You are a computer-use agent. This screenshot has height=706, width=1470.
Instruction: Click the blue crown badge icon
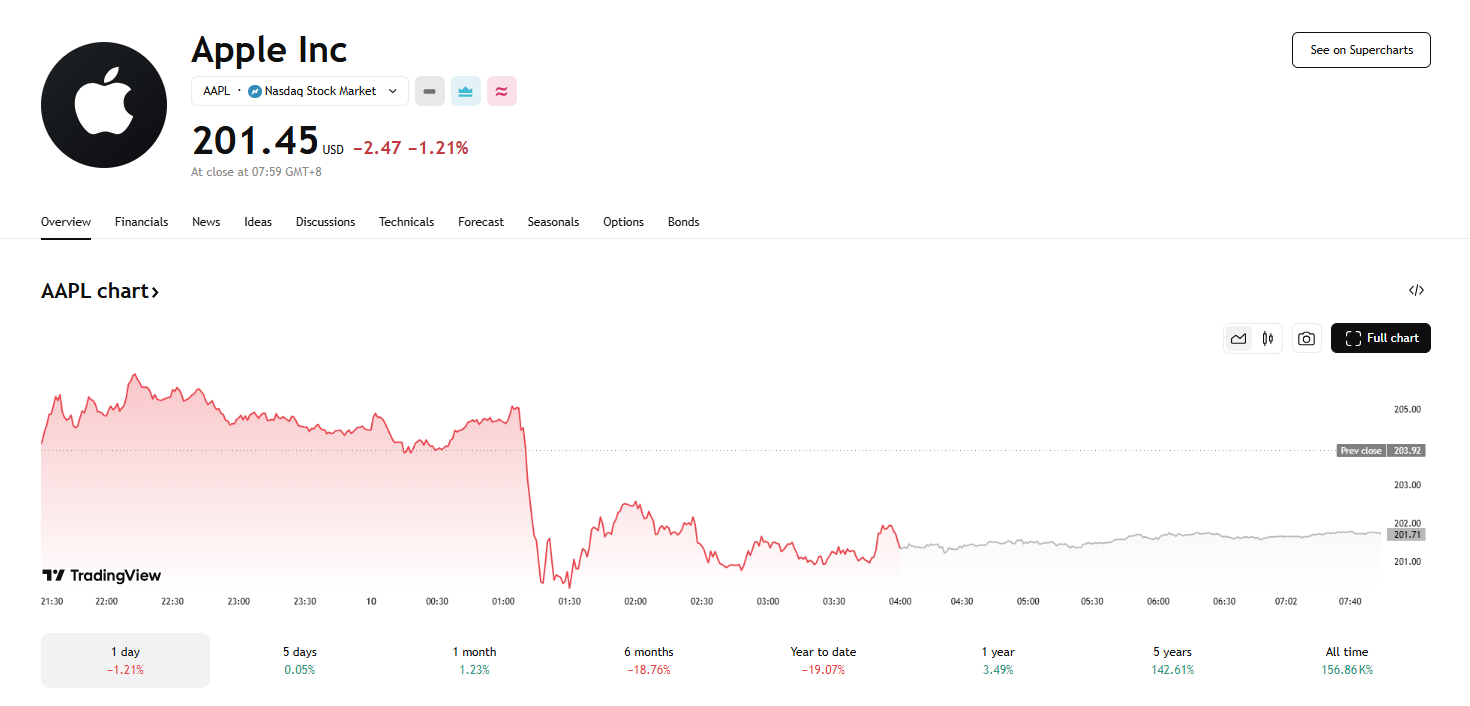[466, 91]
